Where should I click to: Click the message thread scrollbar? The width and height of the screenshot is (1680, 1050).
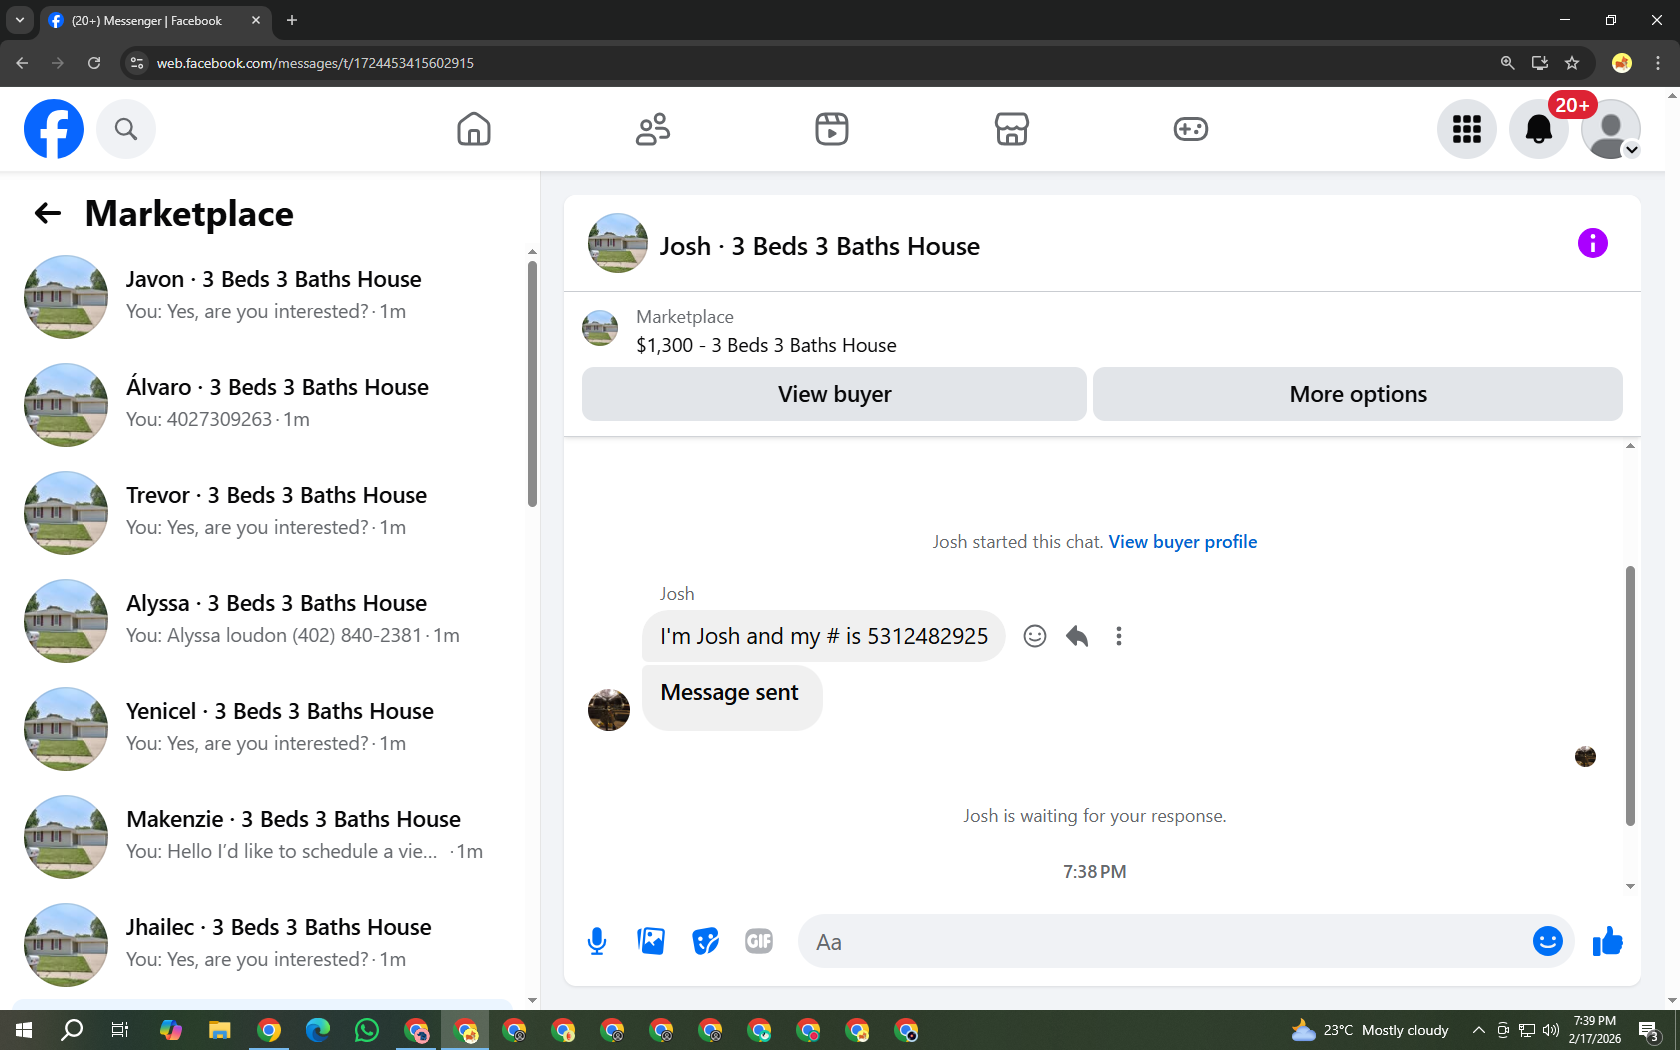coord(1630,696)
